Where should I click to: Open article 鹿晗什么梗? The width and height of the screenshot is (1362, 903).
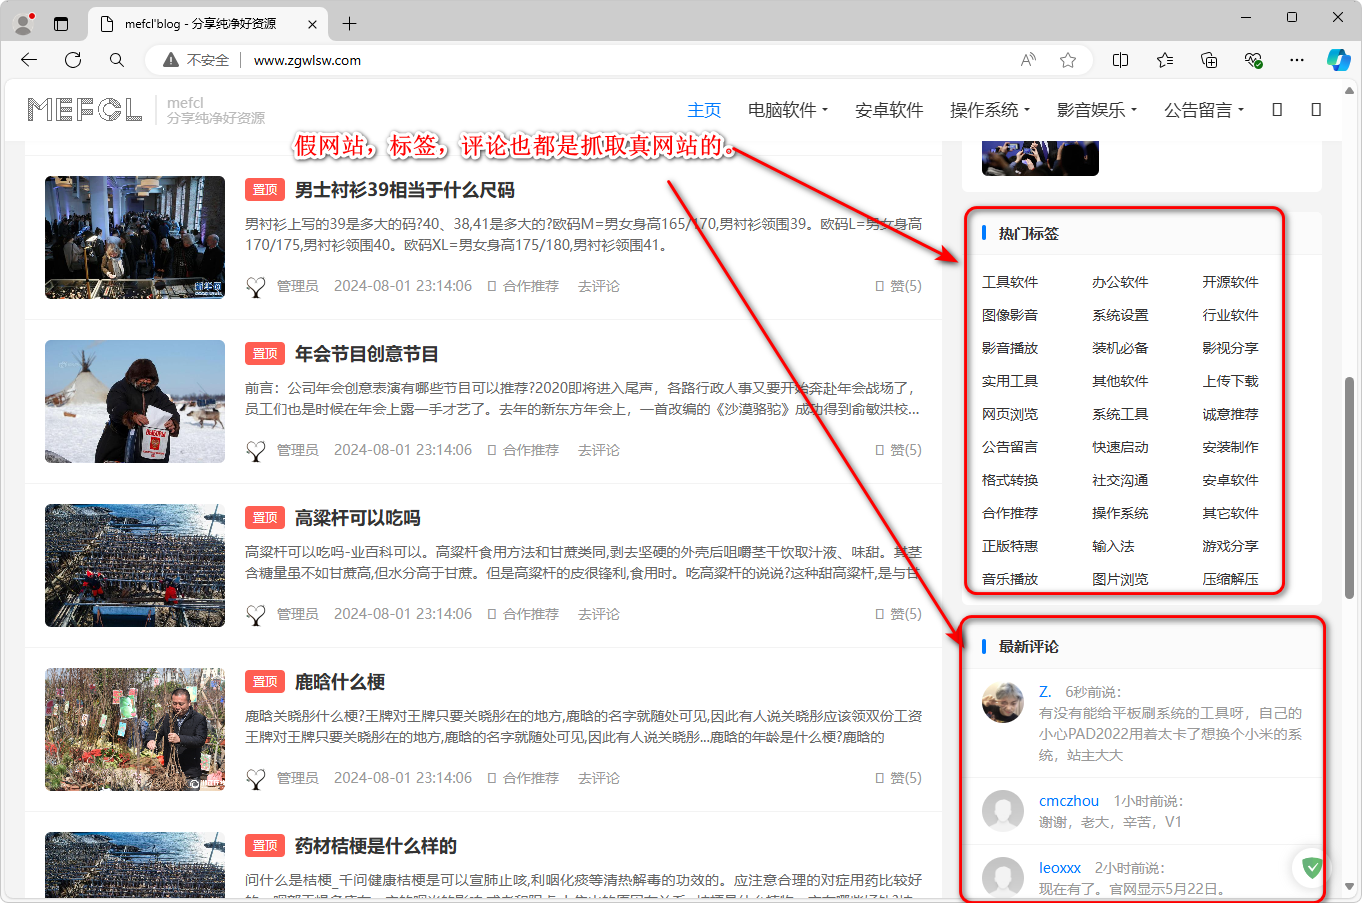point(340,682)
